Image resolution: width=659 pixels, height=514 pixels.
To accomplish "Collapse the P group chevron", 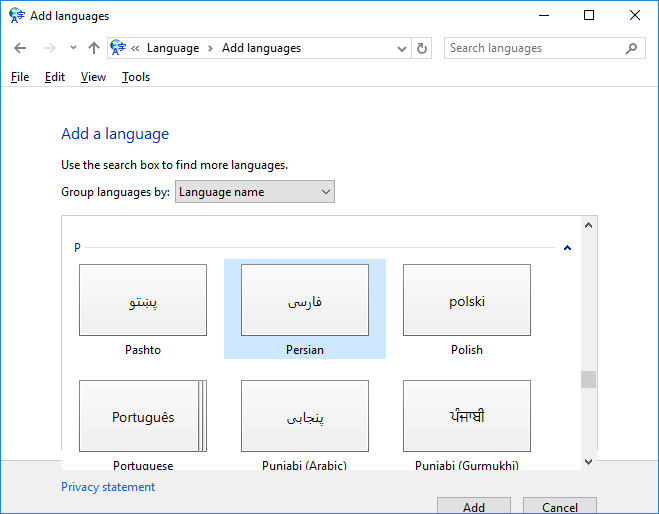I will point(567,247).
